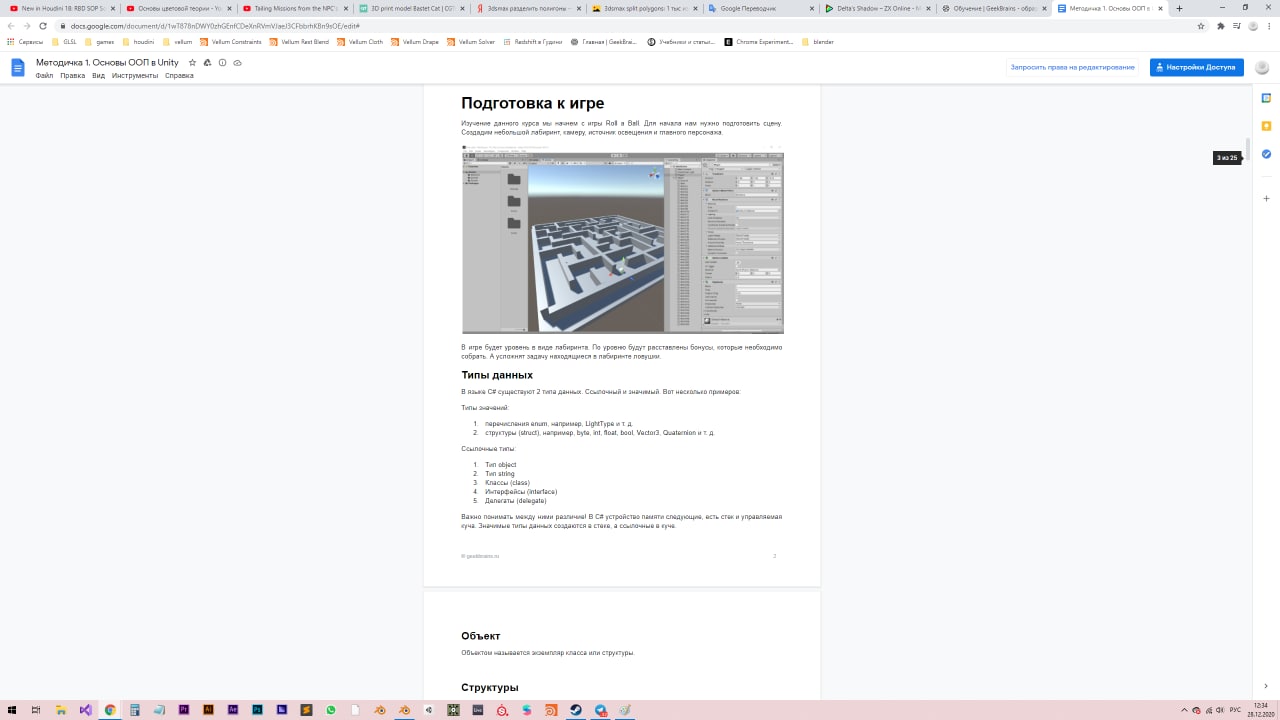
Task: Click the move document folder icon
Action: (x=207, y=63)
